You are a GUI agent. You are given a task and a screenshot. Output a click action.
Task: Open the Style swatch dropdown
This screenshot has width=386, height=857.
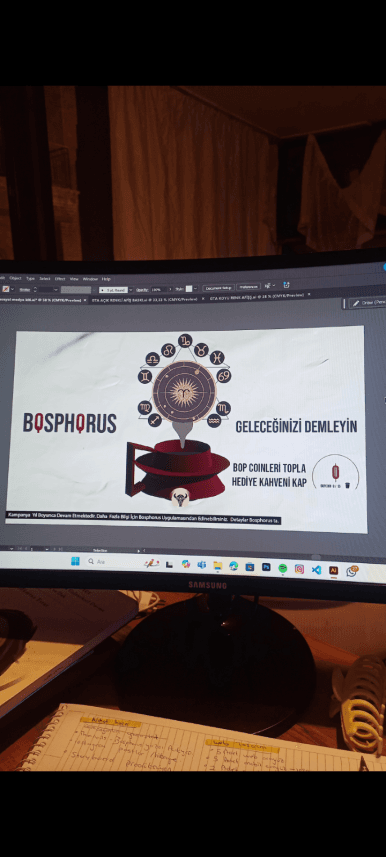point(195,288)
